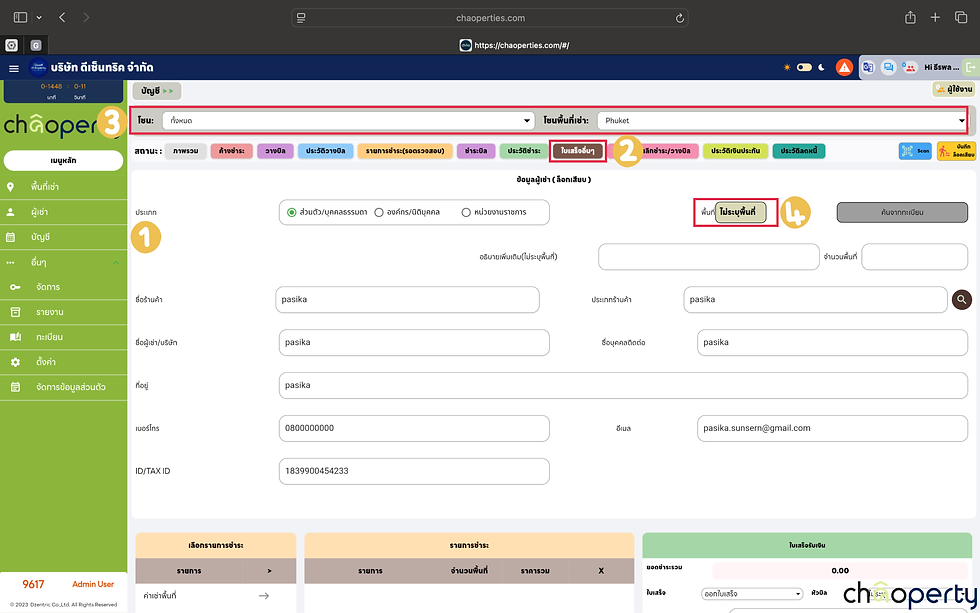The image size is (980, 613).
Task: Click the orange บันทึกล็อคเสียบ icon button
Action: point(956,151)
